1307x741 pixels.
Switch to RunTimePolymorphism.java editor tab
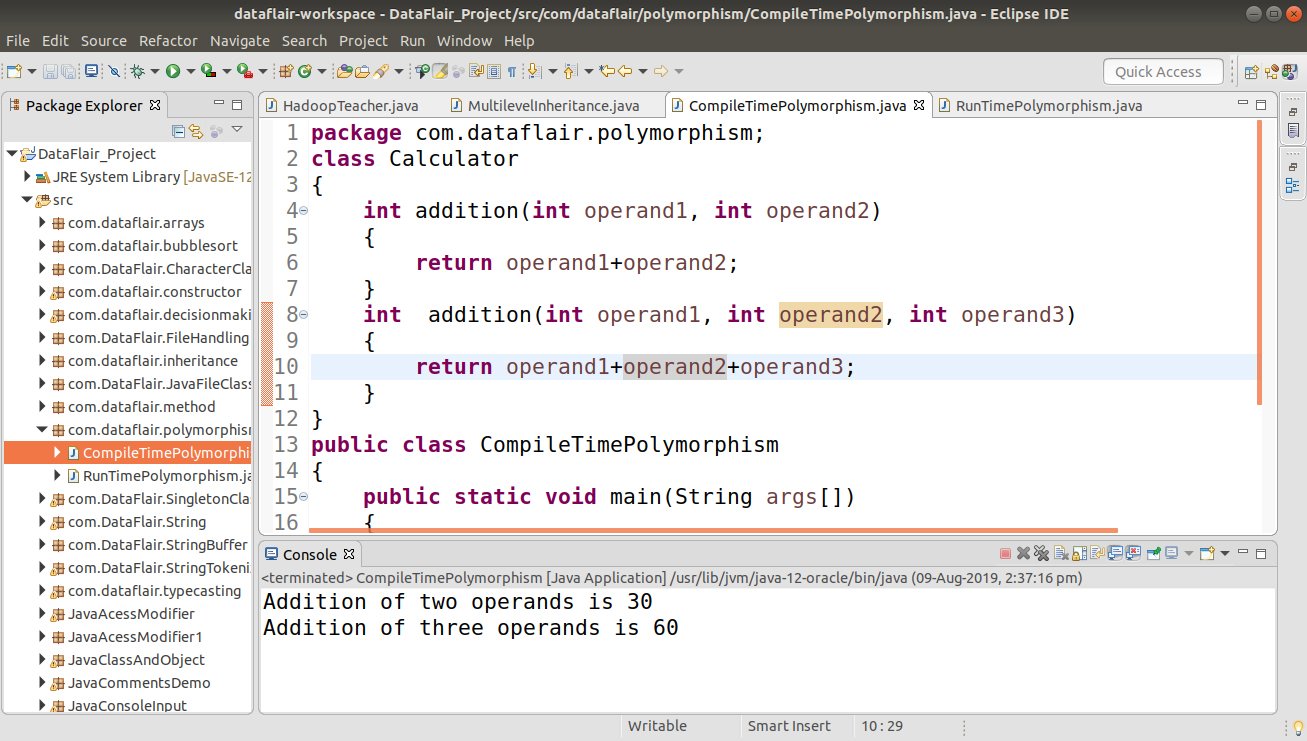point(1039,105)
